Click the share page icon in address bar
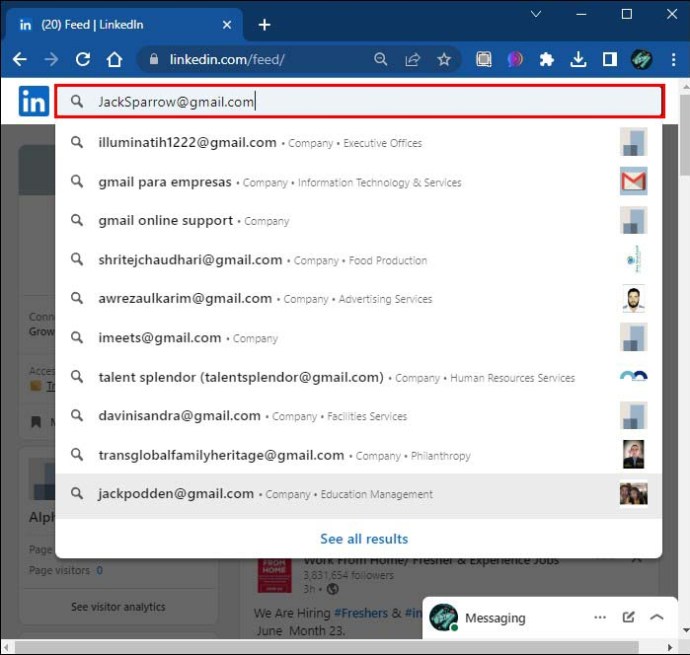The height and width of the screenshot is (655, 690). tap(412, 59)
